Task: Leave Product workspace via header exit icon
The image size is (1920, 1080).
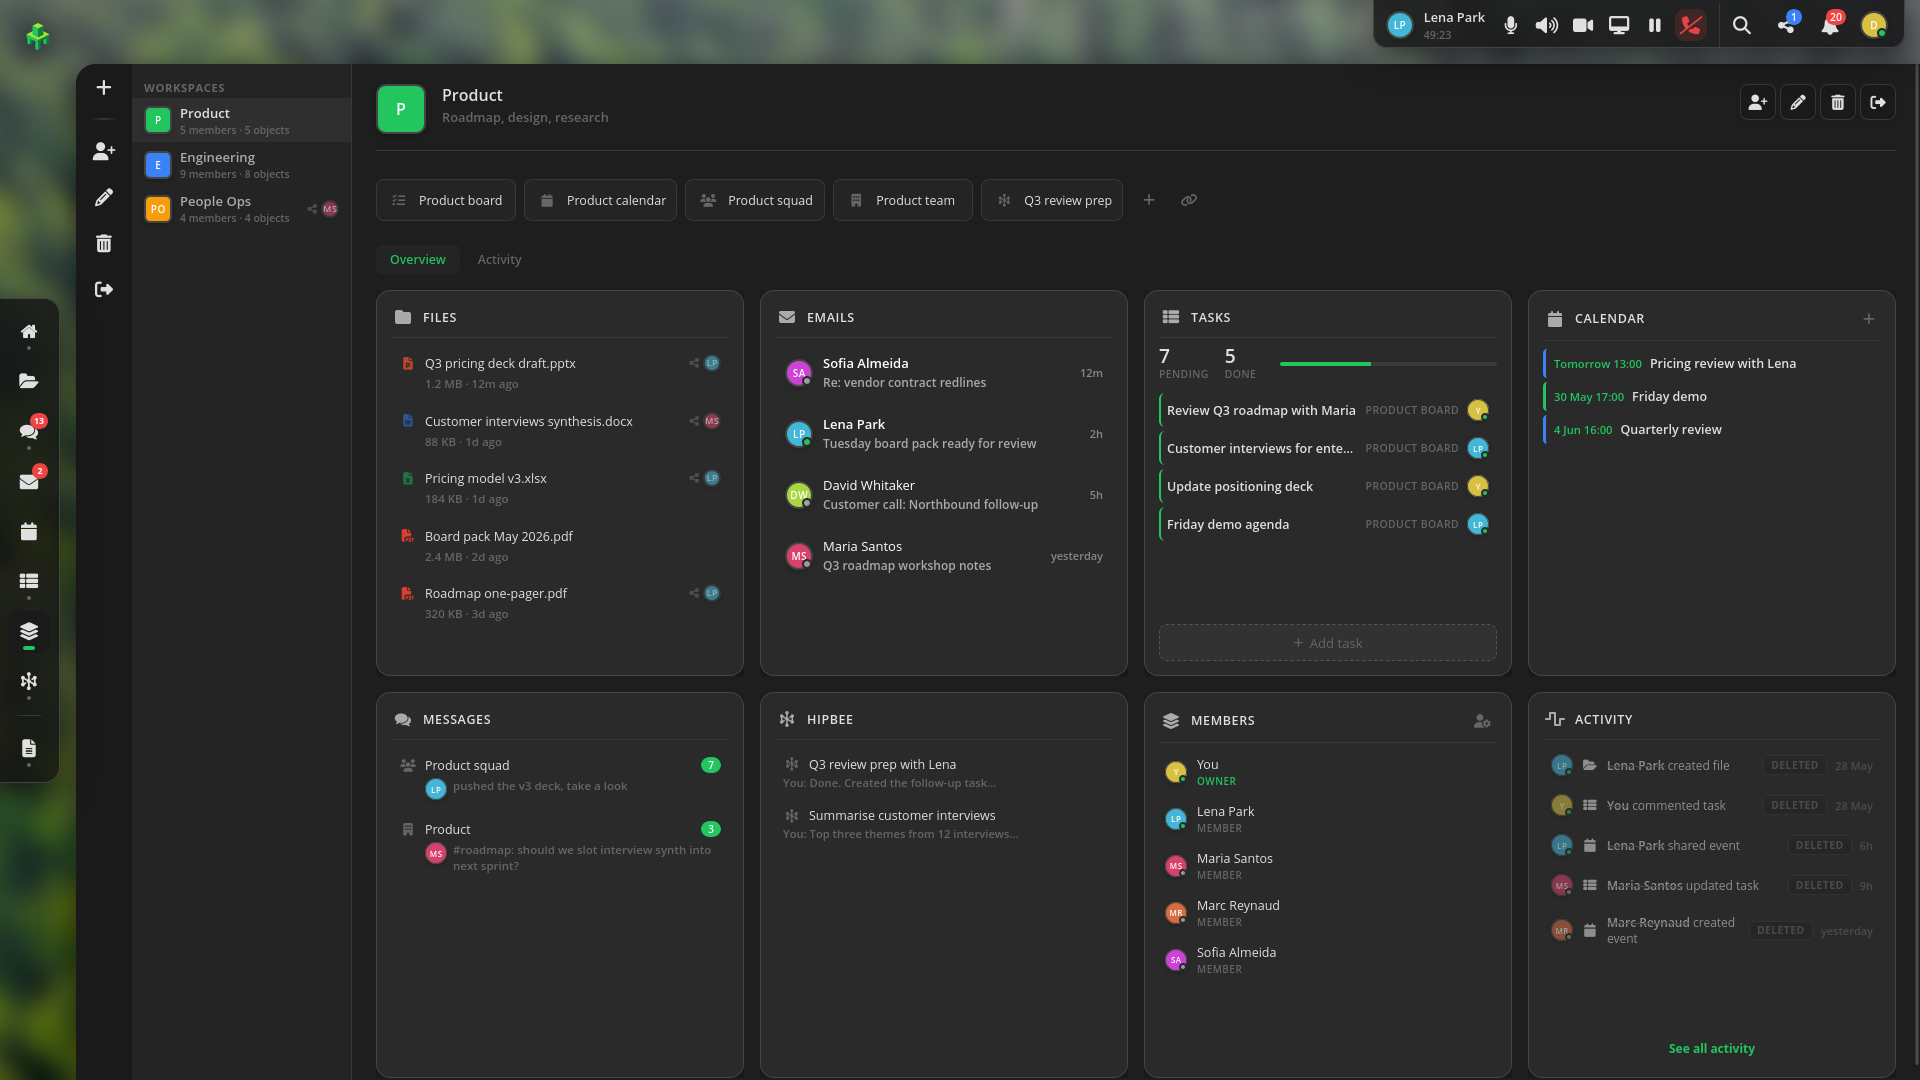Action: 1878,102
